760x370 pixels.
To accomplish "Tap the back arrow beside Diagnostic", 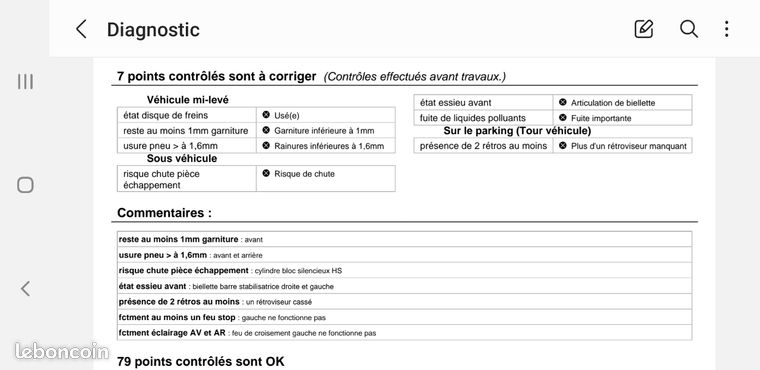I will [x=81, y=29].
